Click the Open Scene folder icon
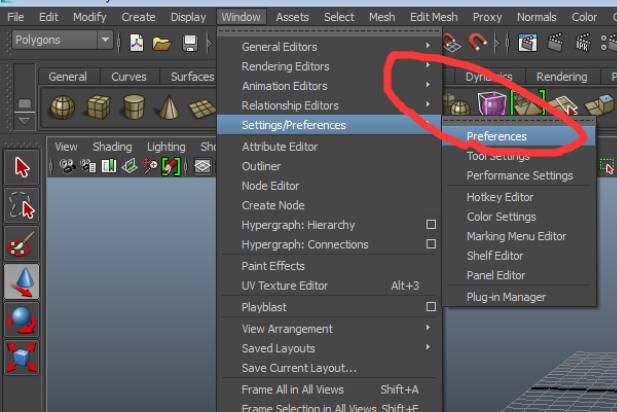This screenshot has height=412, width=617. [162, 43]
